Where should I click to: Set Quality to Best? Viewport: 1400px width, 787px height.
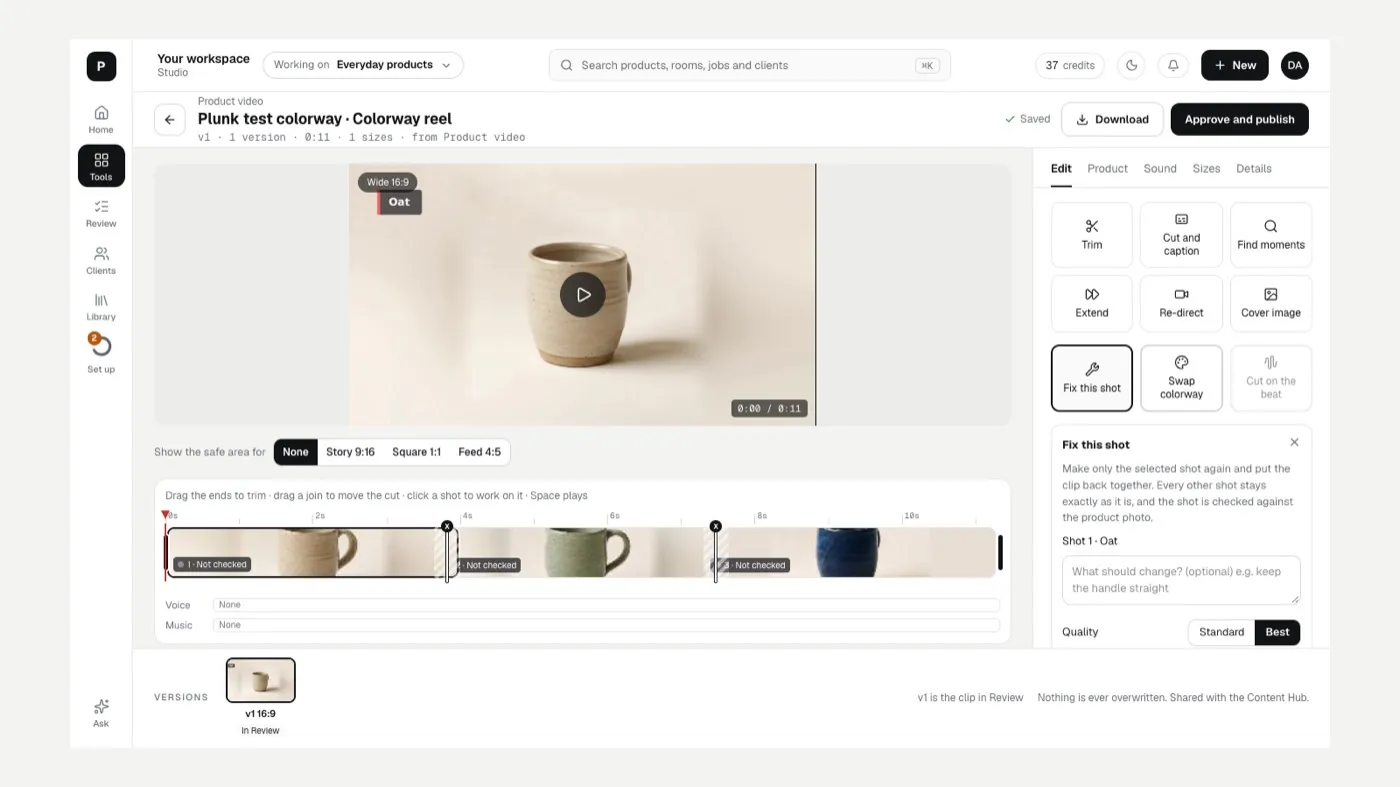click(1277, 632)
